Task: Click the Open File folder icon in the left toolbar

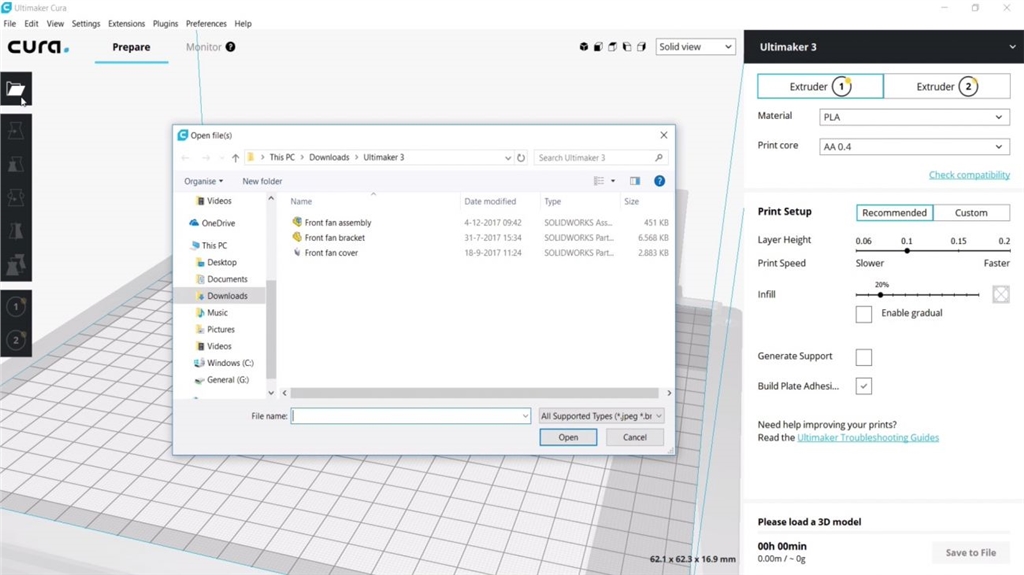Action: coord(16,89)
